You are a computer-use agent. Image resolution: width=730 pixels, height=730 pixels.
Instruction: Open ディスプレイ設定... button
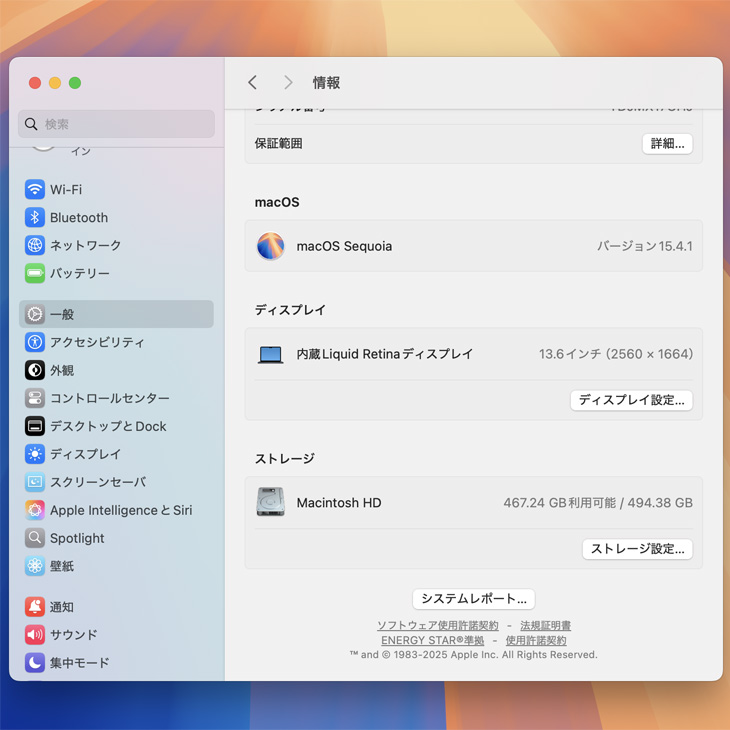(631, 400)
